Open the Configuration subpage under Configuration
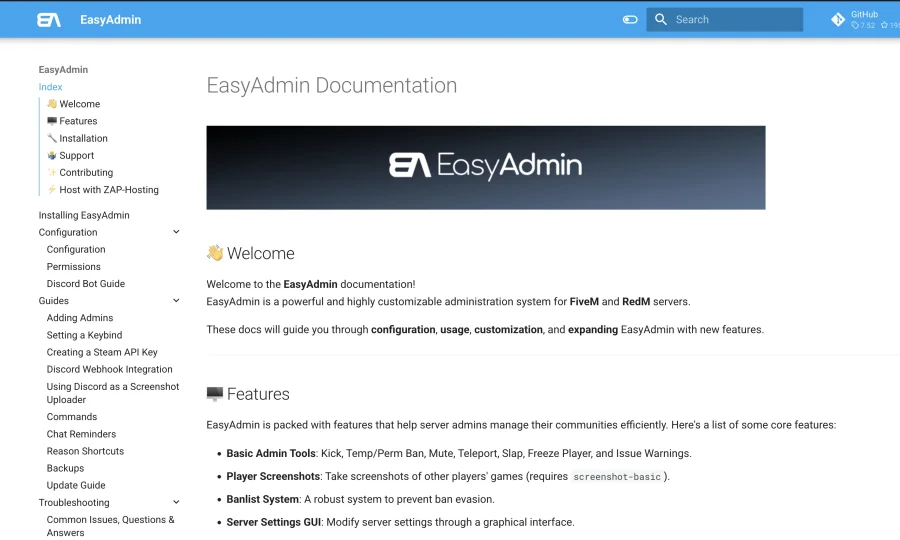Screen dimensions: 900x540 [76, 250]
